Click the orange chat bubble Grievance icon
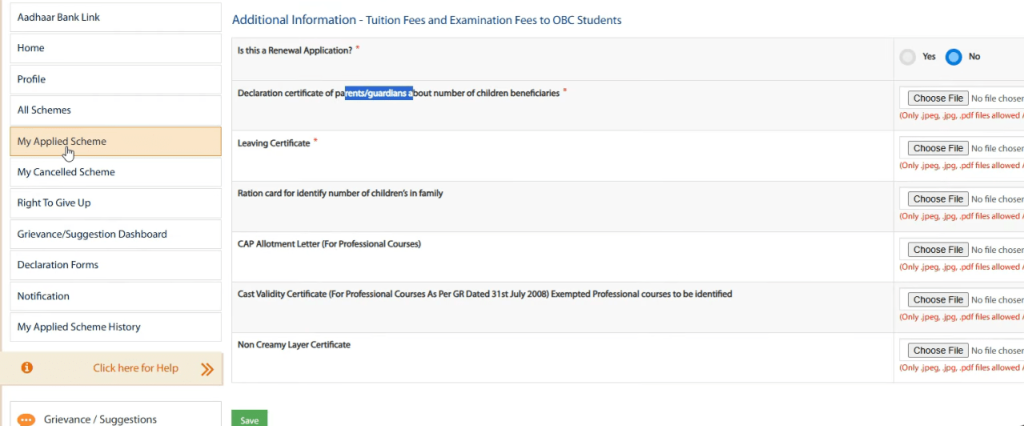The image size is (1024, 426). 27,420
